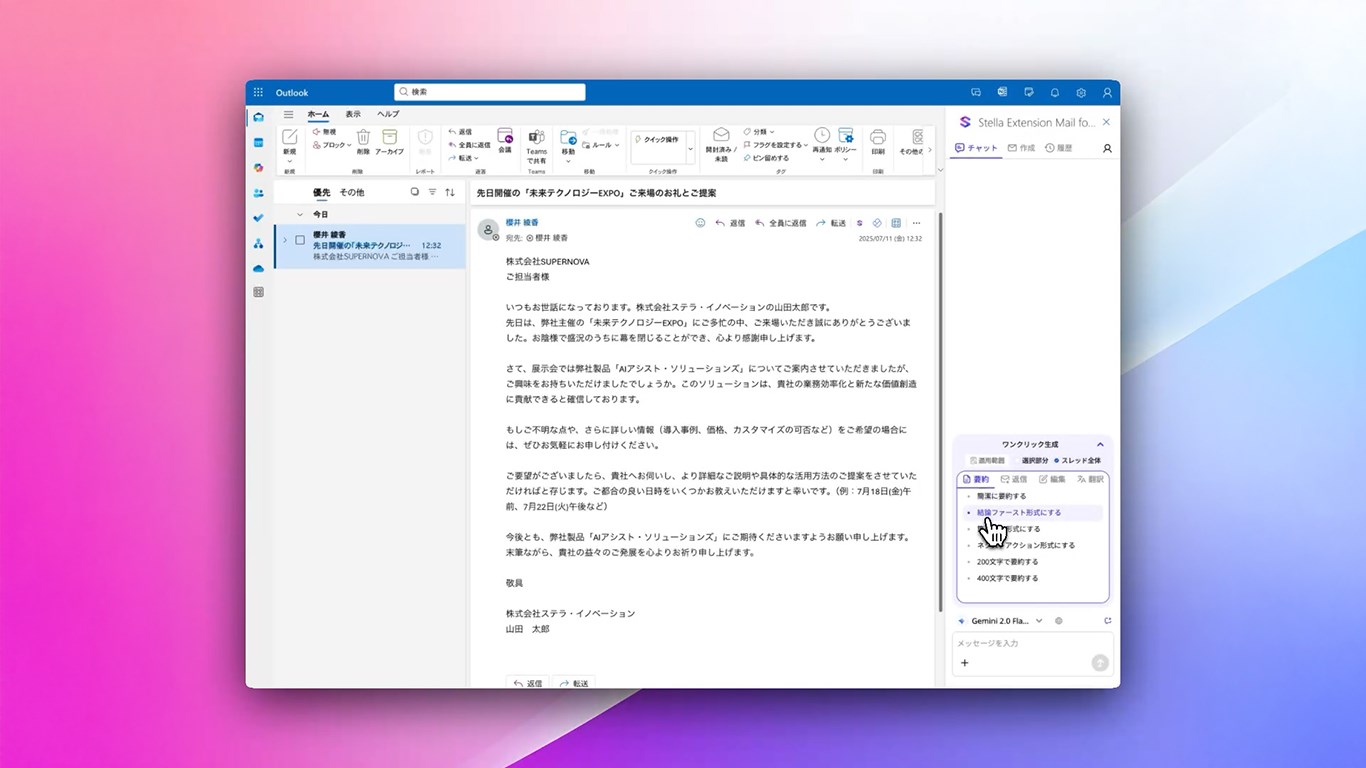The width and height of the screenshot is (1366, 768).
Task: Click 返信 button below the message
Action: pyautogui.click(x=528, y=683)
